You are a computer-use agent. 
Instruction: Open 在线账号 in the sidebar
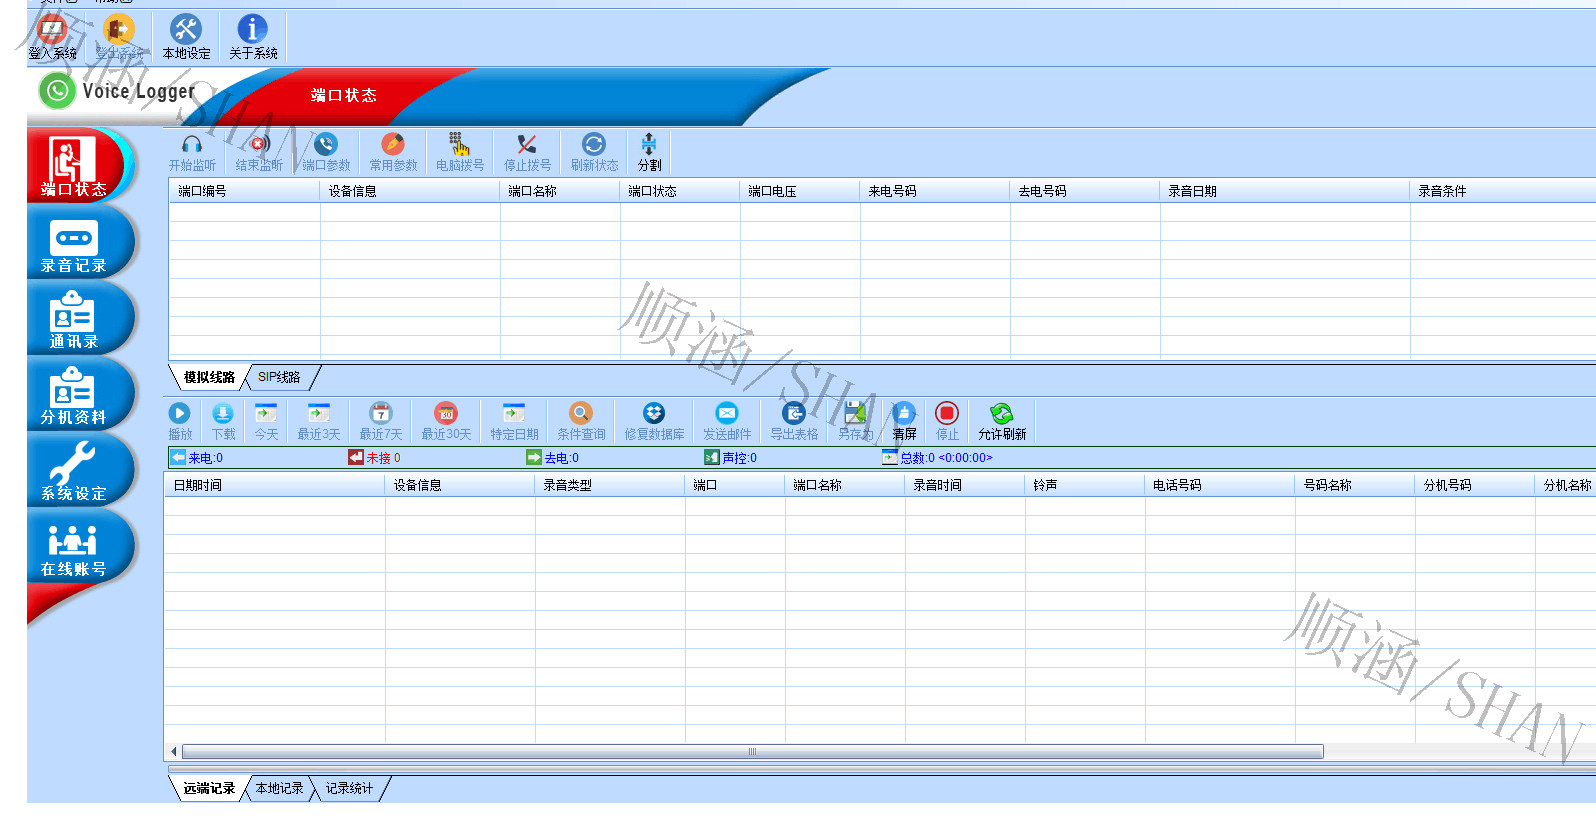coord(78,546)
